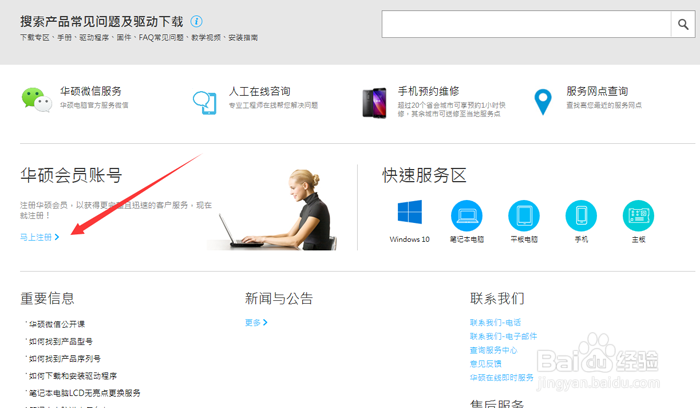Open 如何找到产品型号 item
The height and width of the screenshot is (408, 700).
[61, 341]
